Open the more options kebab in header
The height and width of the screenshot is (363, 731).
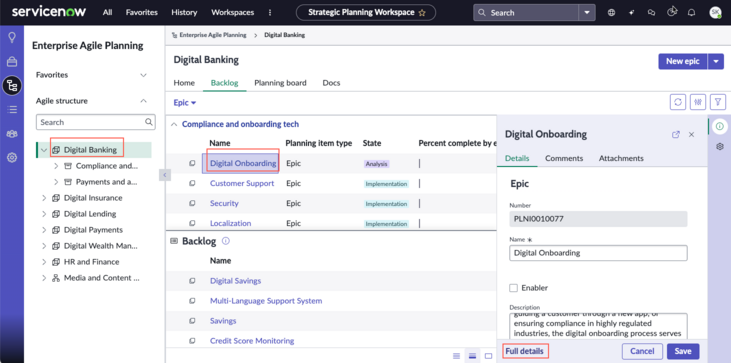[x=269, y=13]
